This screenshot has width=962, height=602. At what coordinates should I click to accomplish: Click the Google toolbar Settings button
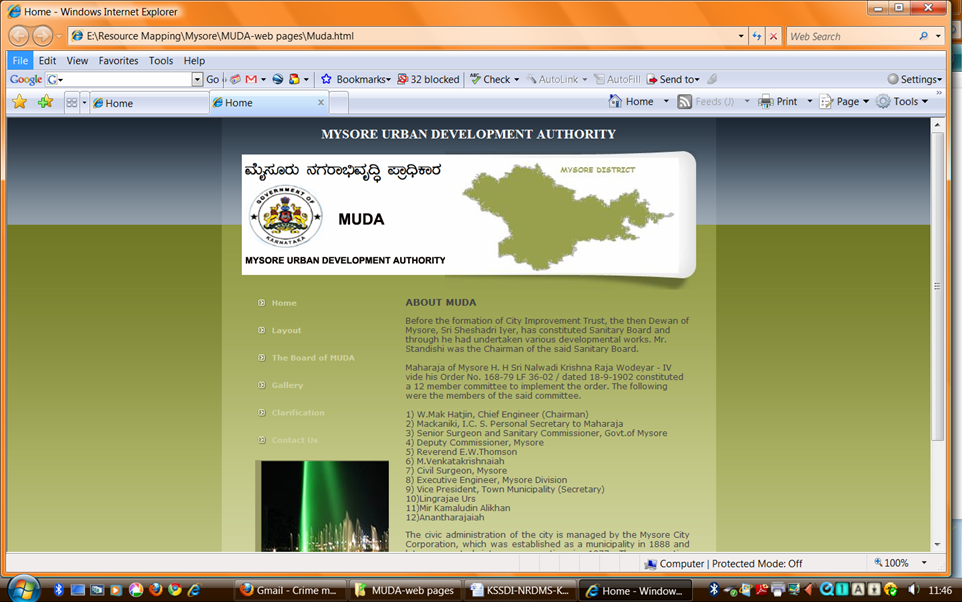pyautogui.click(x=914, y=79)
